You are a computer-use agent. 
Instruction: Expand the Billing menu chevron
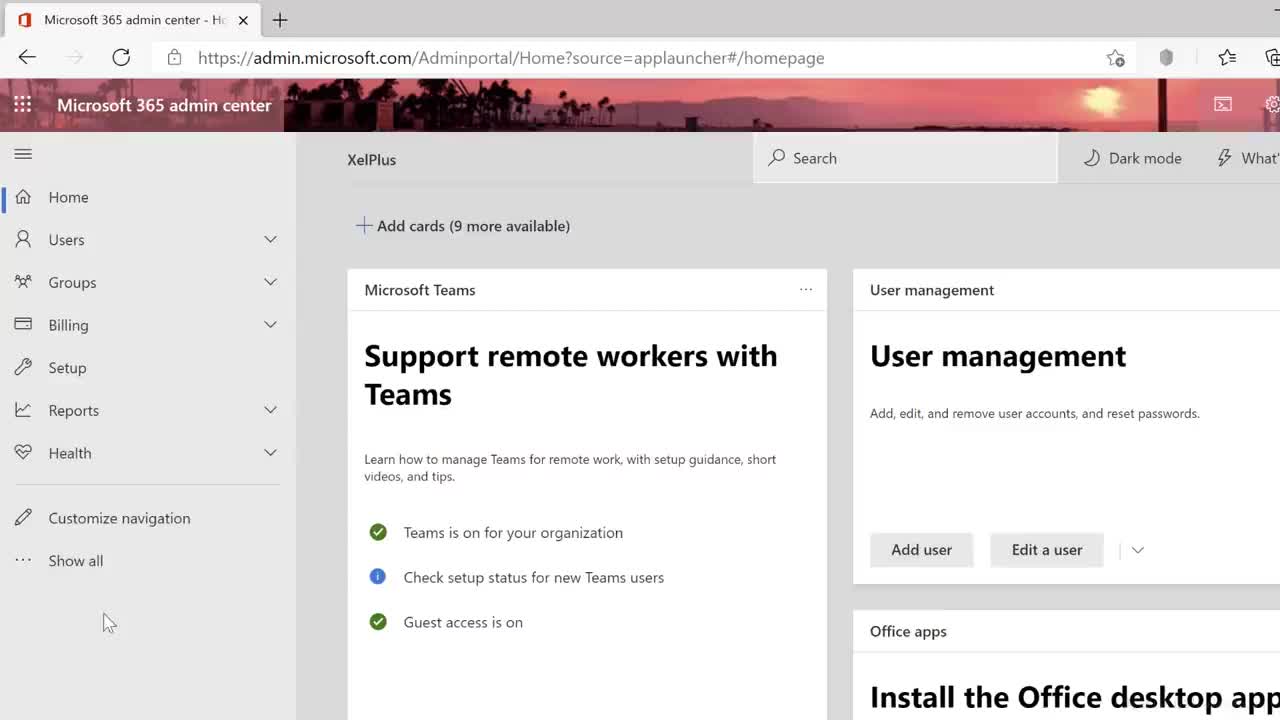[270, 325]
